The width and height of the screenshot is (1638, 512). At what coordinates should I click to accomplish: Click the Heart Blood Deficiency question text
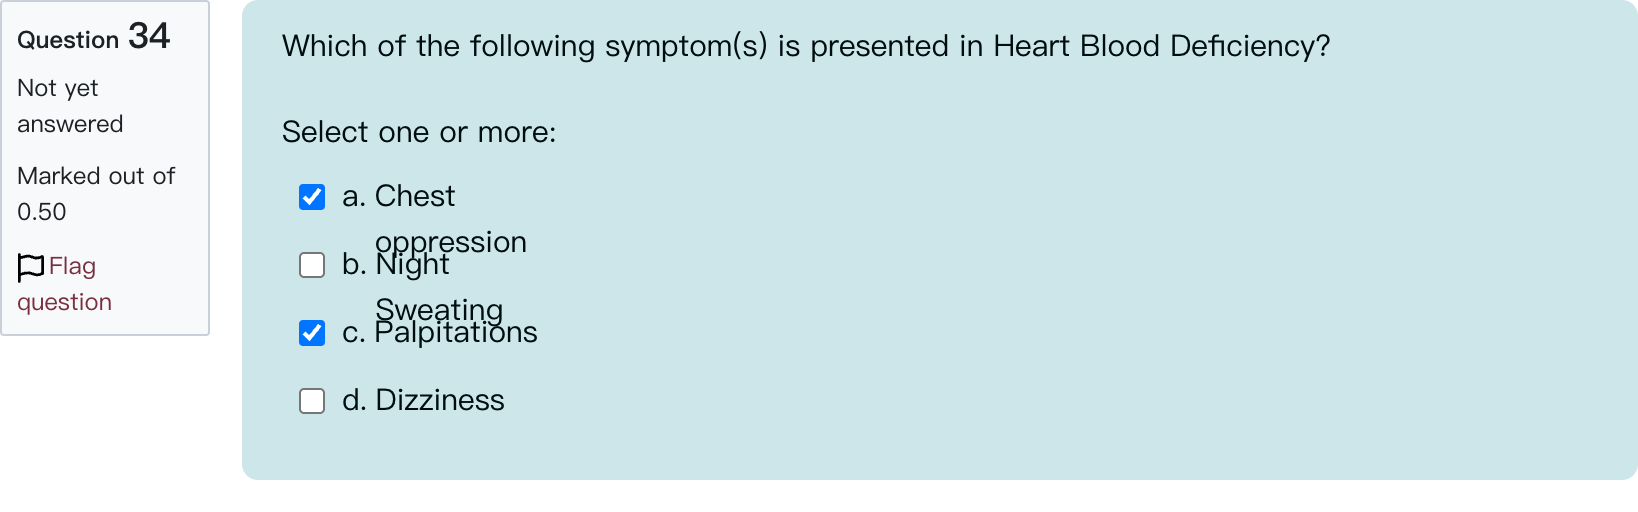point(806,46)
